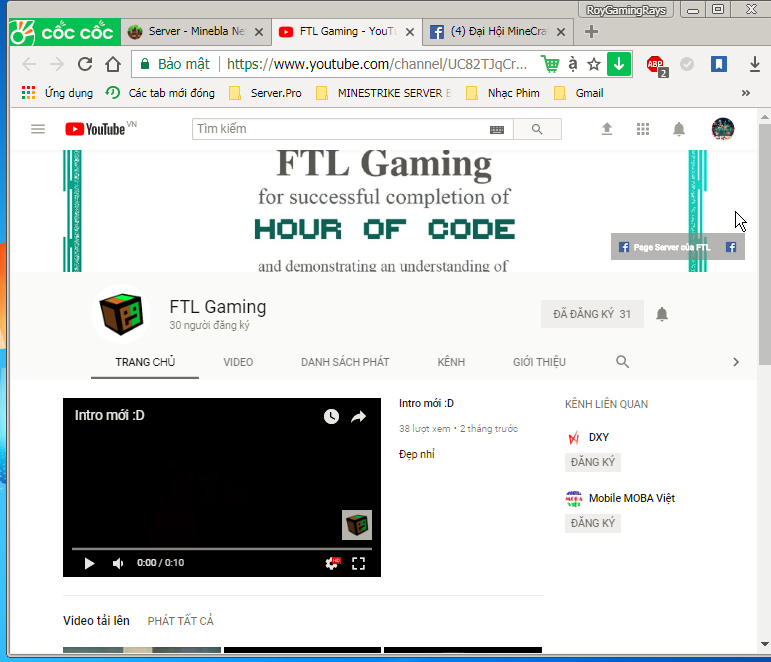Open the YouTube hamburger guide menu
Image resolution: width=771 pixels, height=662 pixels.
coord(38,129)
